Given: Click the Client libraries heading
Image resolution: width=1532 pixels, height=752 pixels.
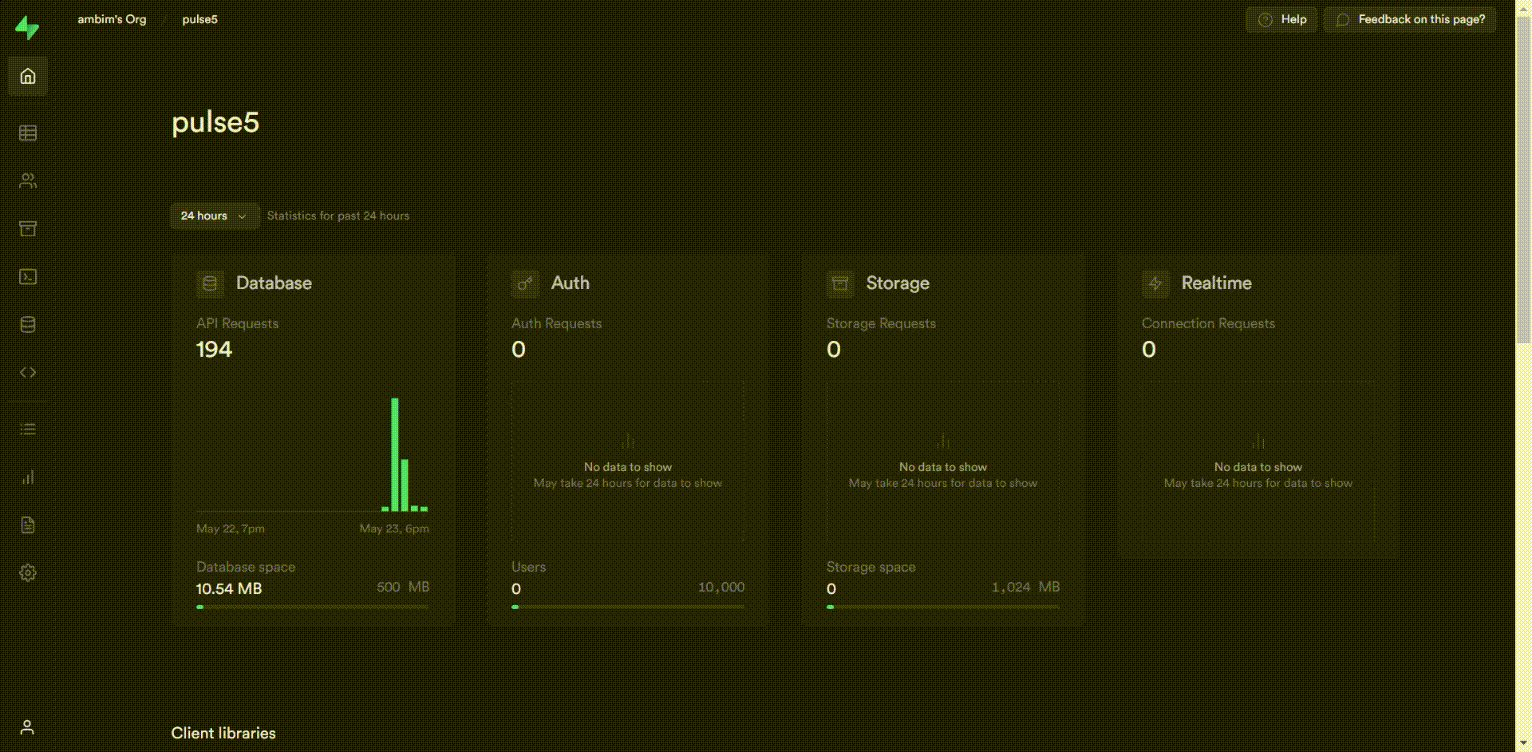Looking at the screenshot, I should click(223, 733).
